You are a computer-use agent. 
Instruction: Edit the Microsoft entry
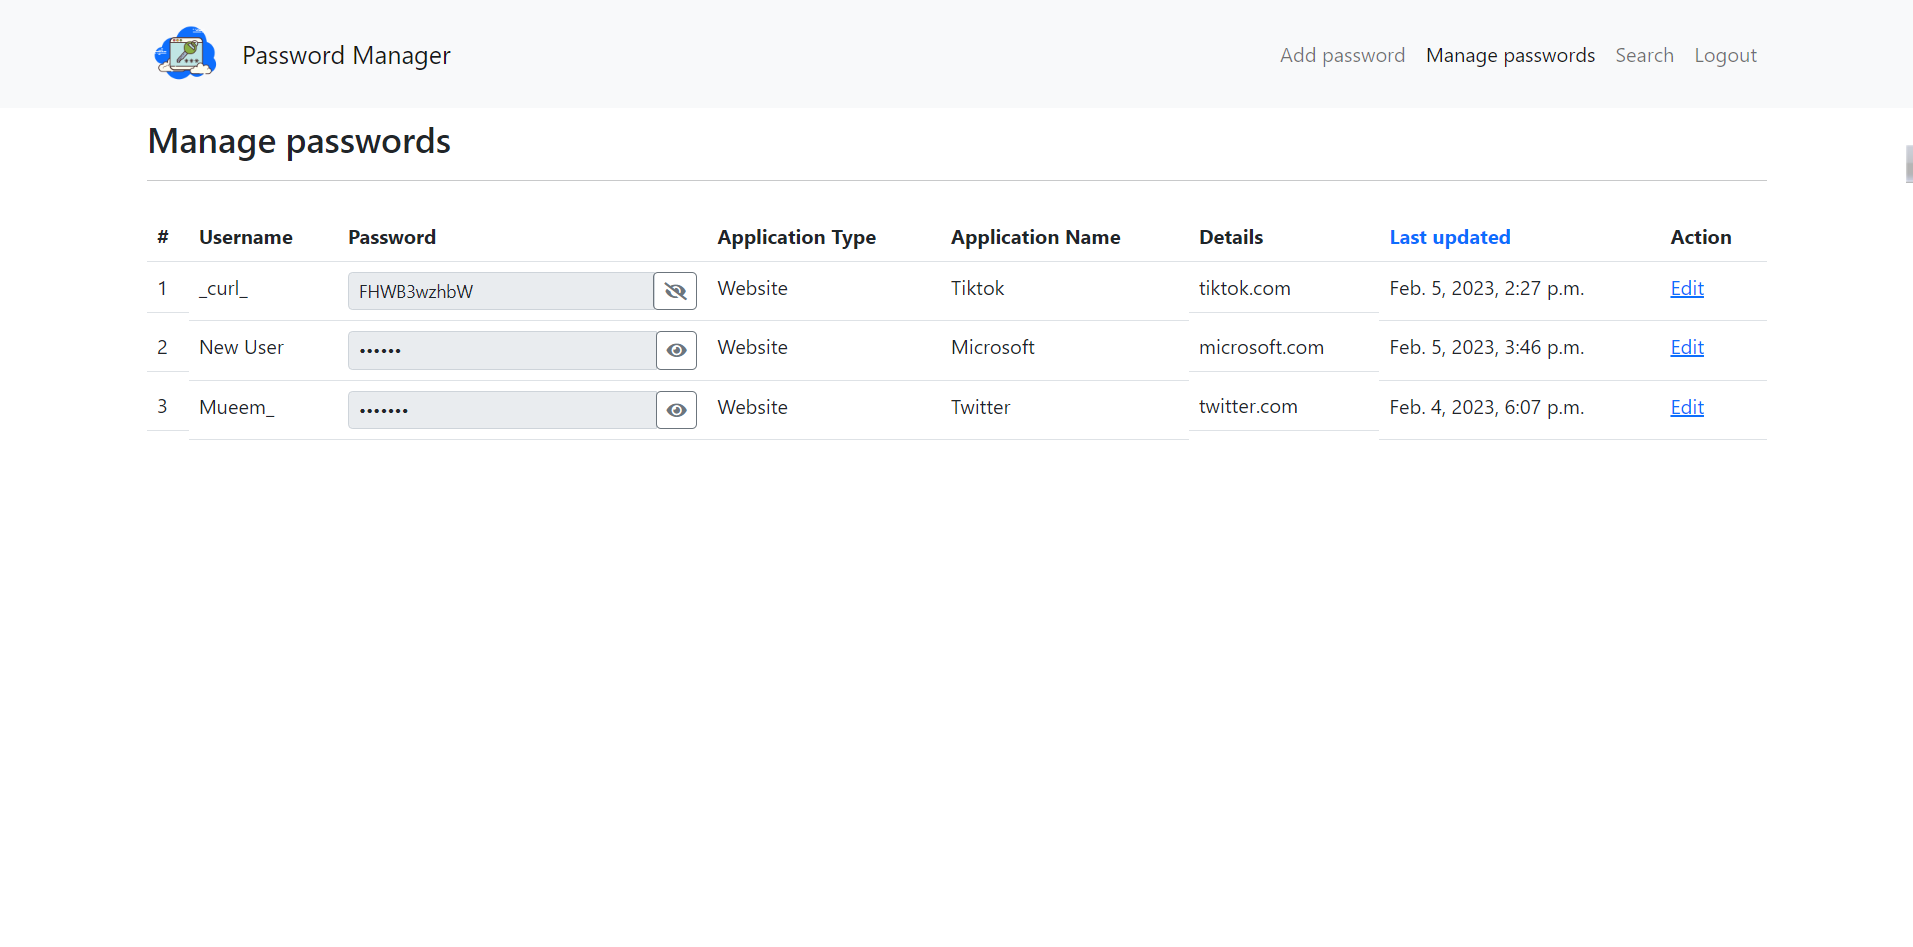(x=1687, y=347)
